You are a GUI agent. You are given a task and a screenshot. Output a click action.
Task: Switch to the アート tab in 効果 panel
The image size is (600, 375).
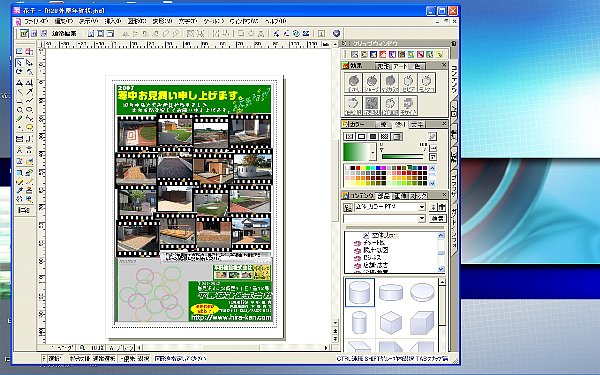[x=400, y=66]
